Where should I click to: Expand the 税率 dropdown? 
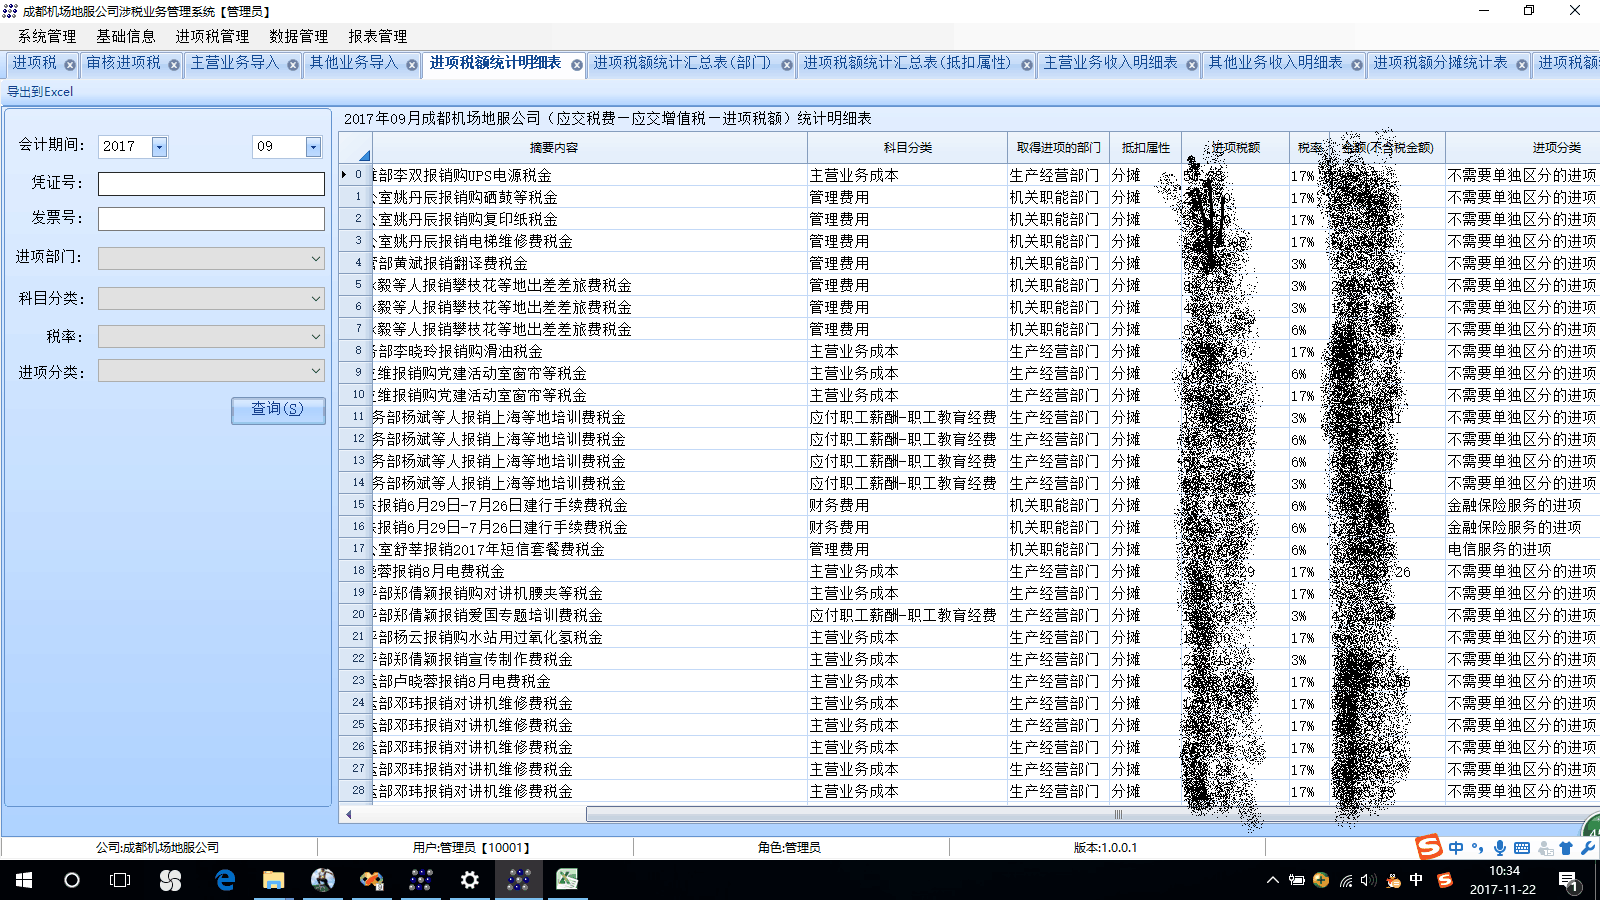[315, 337]
